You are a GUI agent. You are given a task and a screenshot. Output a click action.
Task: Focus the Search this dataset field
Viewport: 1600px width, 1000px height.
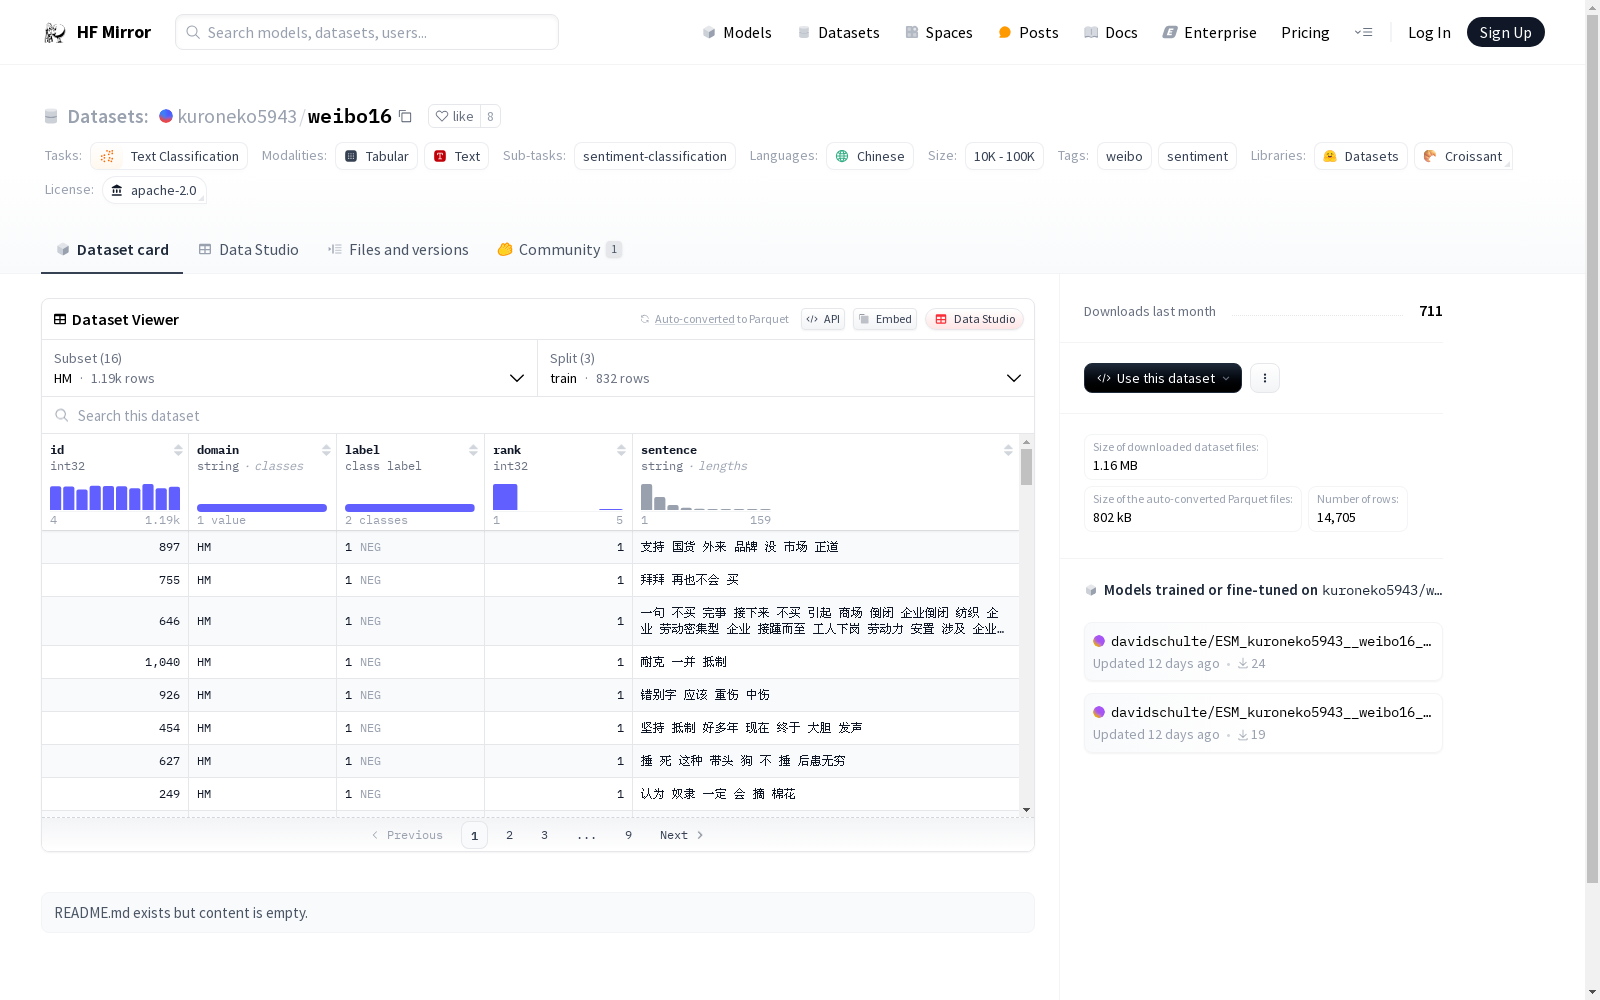pyautogui.click(x=538, y=415)
